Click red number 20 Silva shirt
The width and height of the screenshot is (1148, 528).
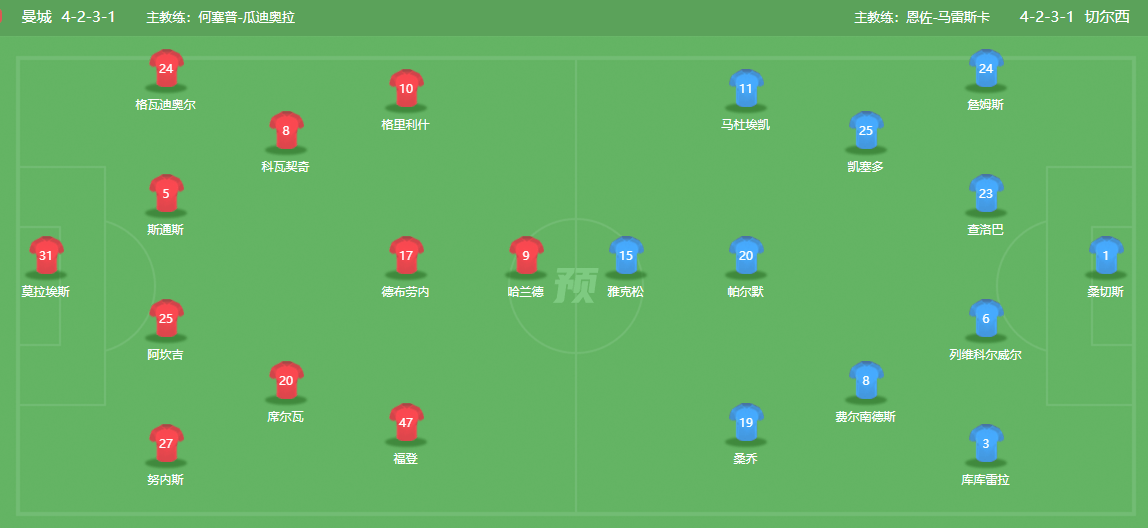pyautogui.click(x=286, y=381)
